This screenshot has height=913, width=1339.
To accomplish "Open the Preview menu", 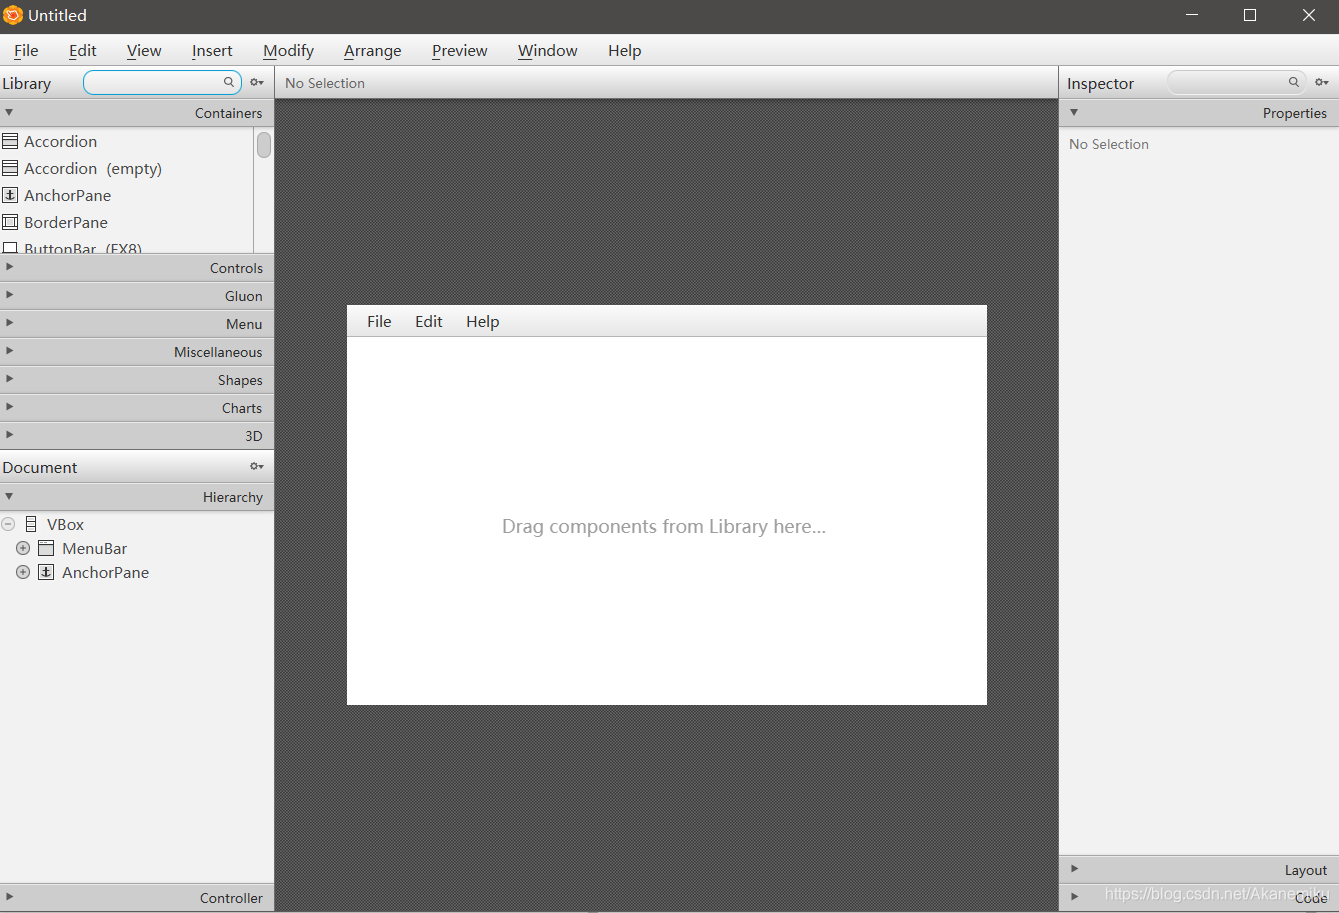I will tap(460, 50).
